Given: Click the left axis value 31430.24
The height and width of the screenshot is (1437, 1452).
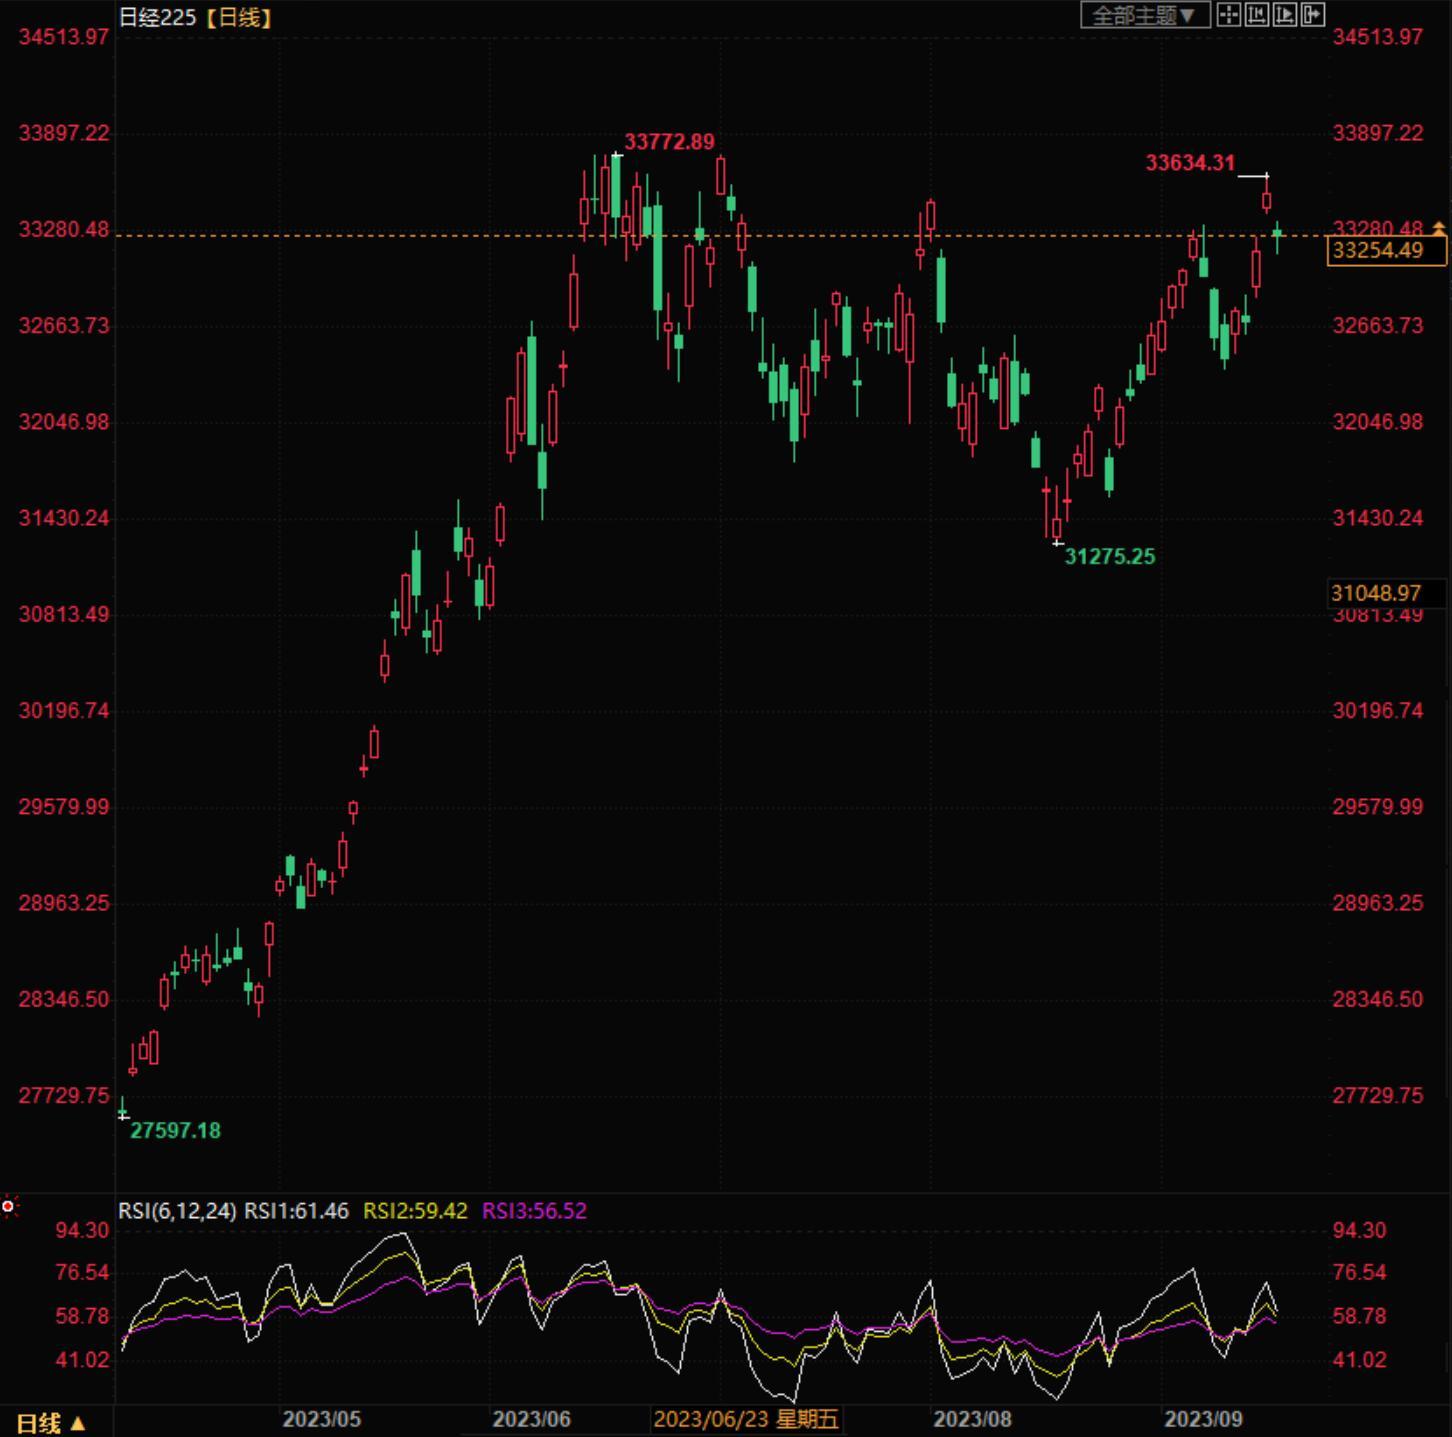Looking at the screenshot, I should click(x=64, y=518).
